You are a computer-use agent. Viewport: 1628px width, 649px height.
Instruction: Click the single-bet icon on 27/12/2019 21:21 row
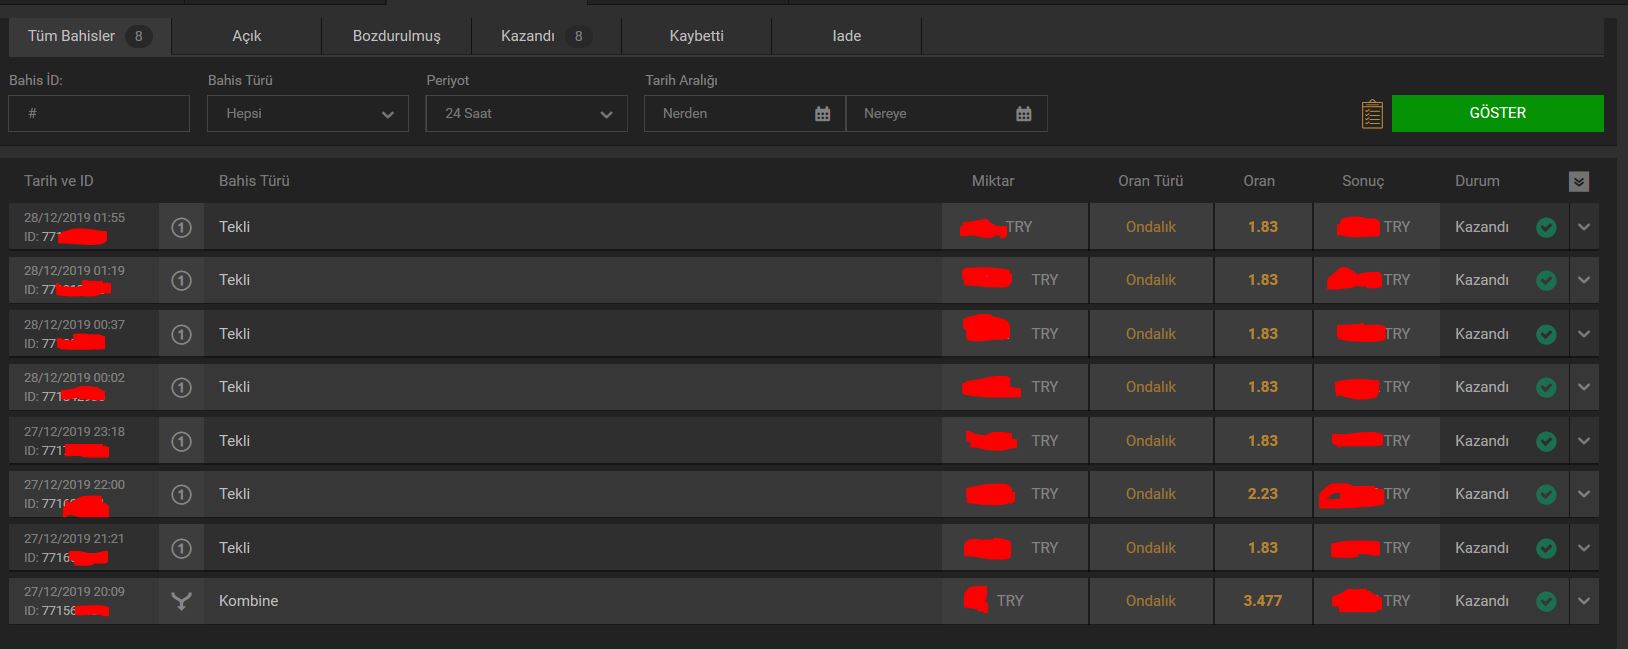pos(181,548)
